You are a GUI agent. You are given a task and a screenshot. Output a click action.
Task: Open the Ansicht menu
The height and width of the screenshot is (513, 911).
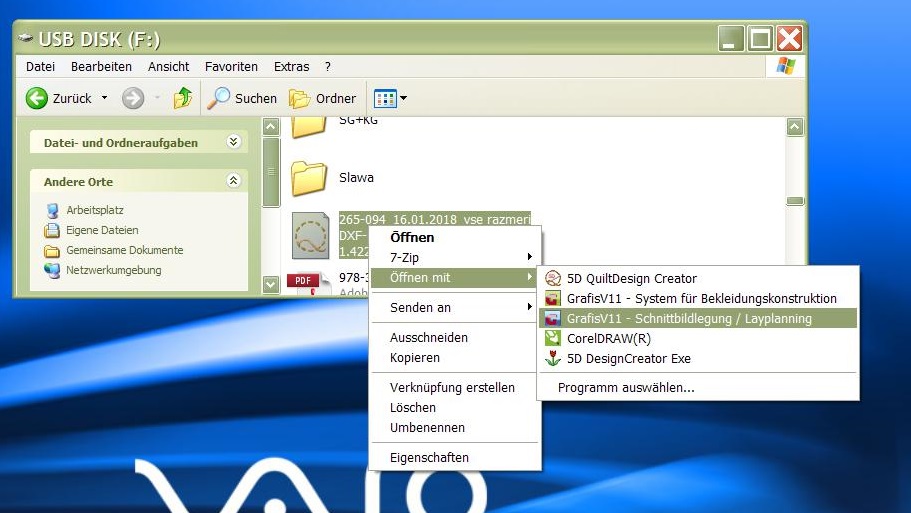click(x=168, y=67)
